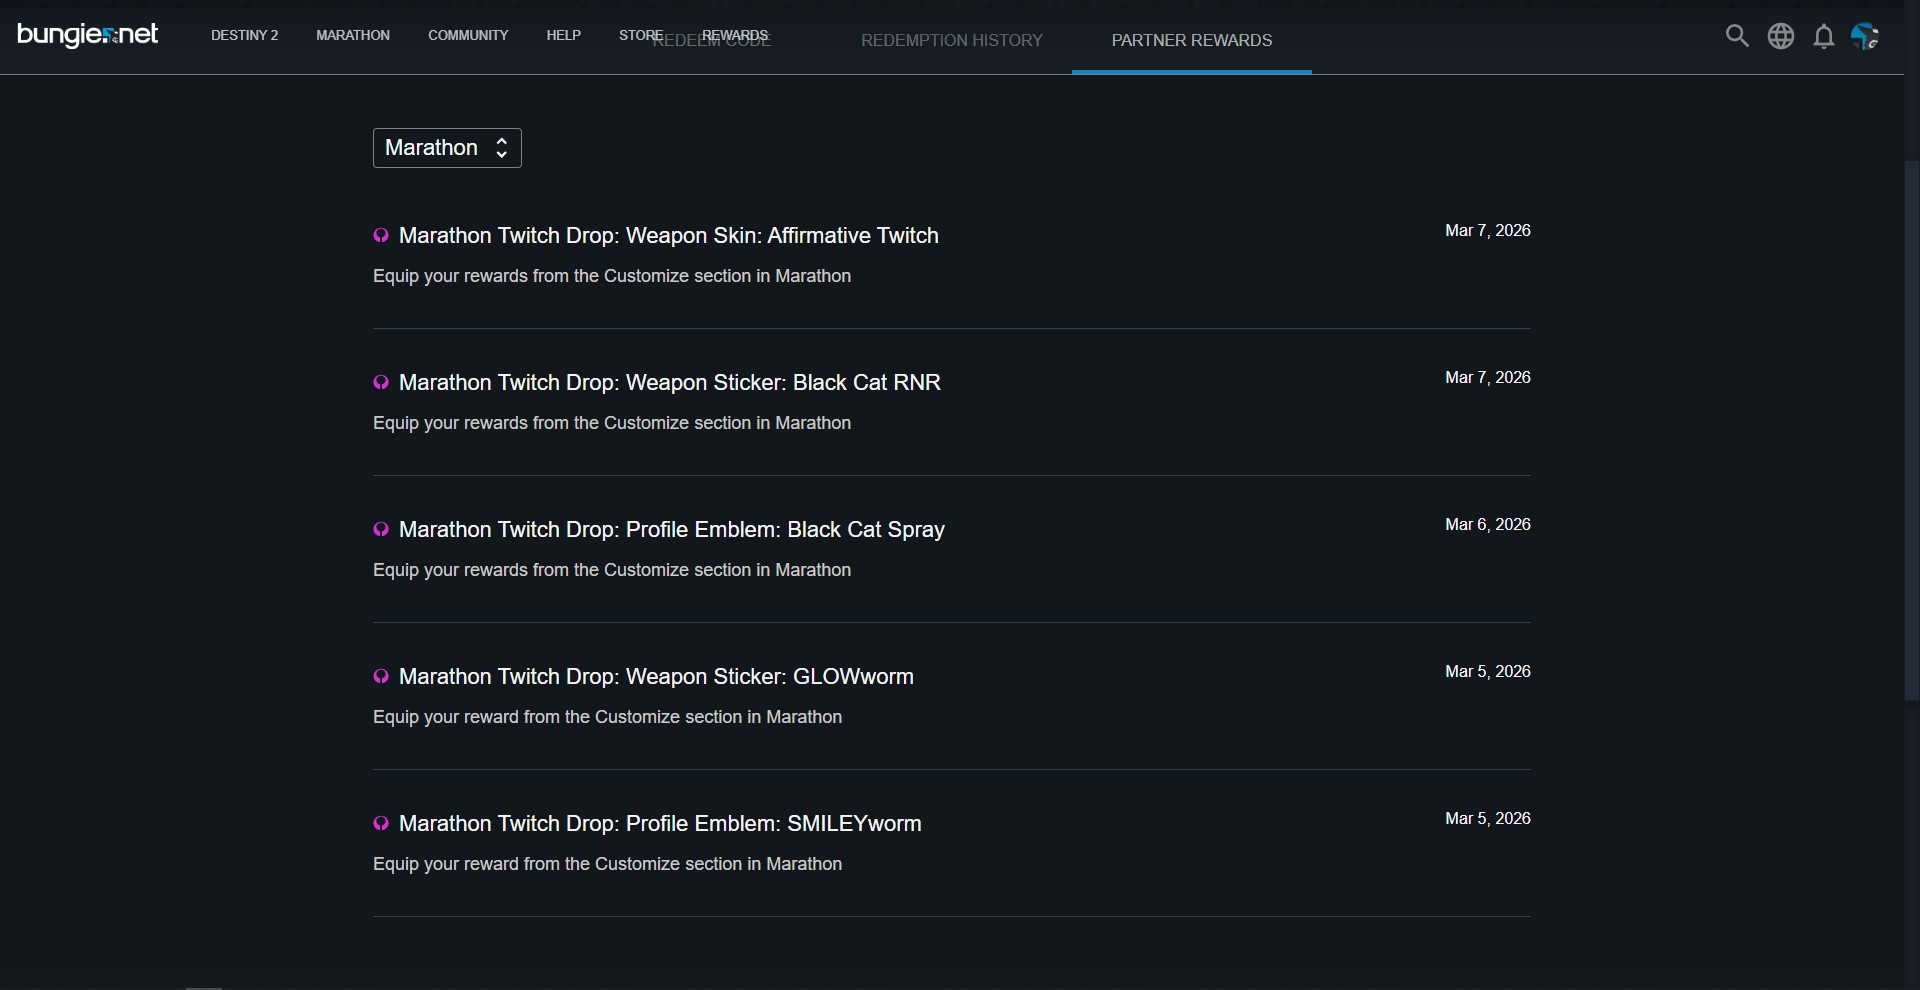Open the Community navigation menu

[468, 35]
